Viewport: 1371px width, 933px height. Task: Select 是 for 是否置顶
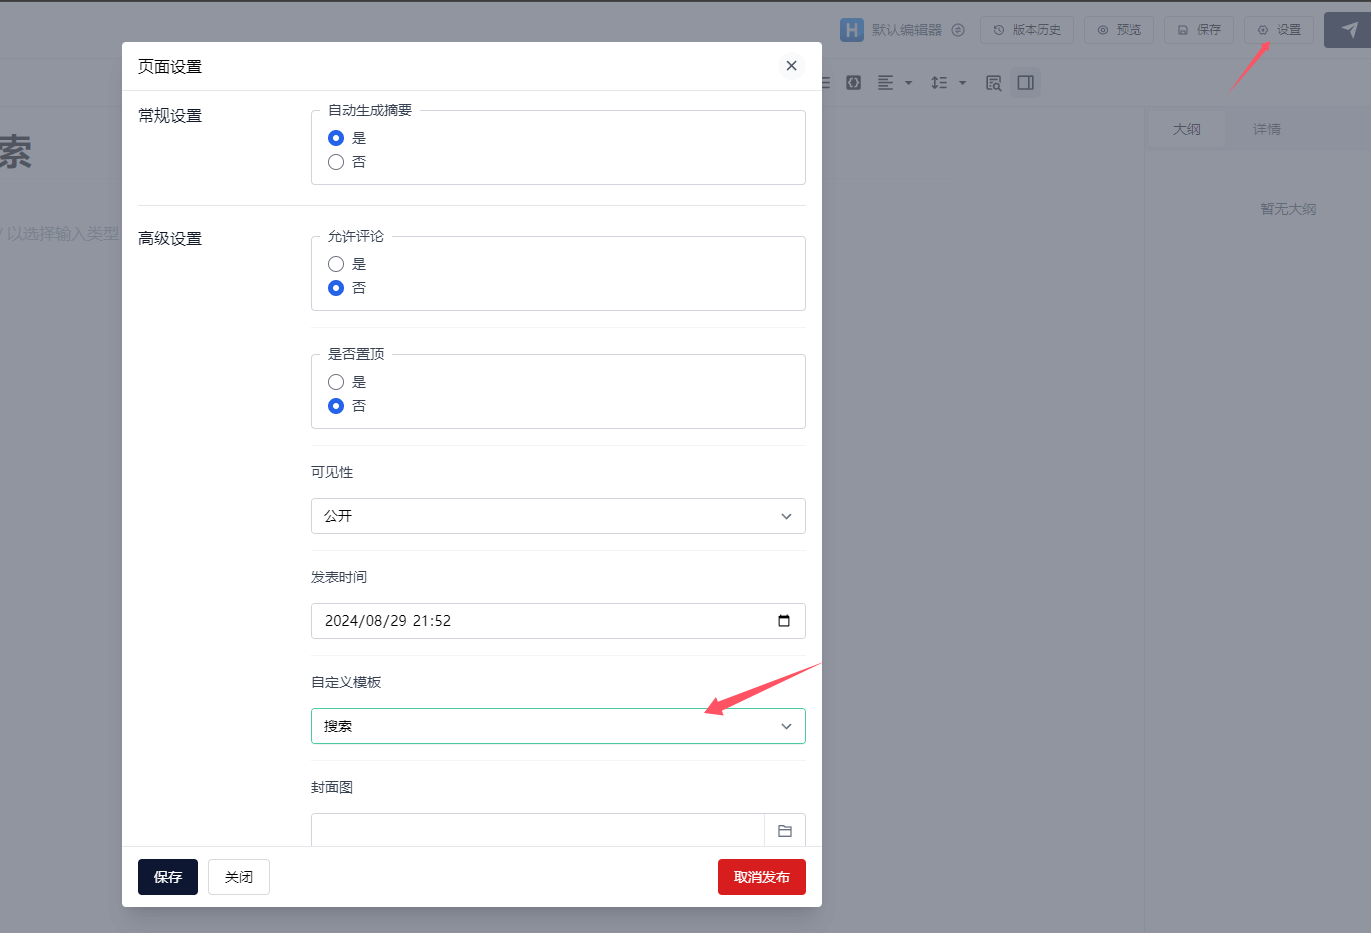point(336,382)
